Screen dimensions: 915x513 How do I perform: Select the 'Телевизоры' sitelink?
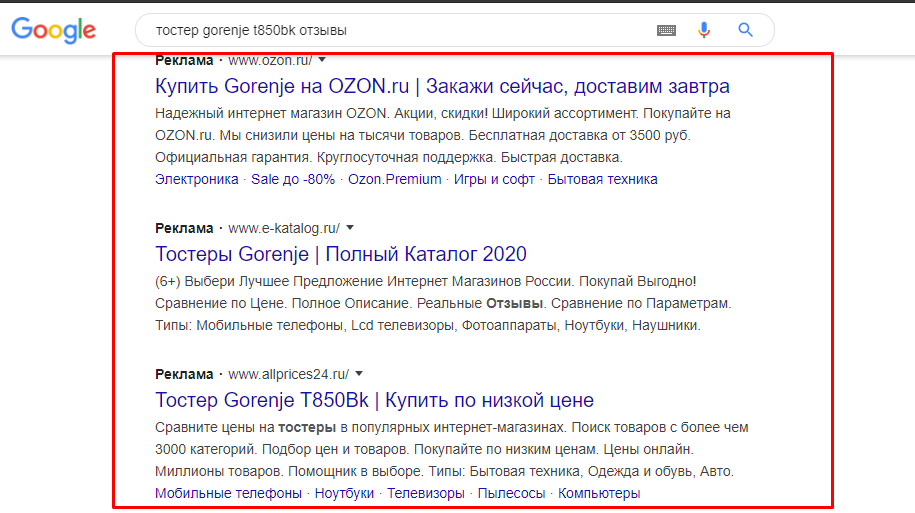426,493
